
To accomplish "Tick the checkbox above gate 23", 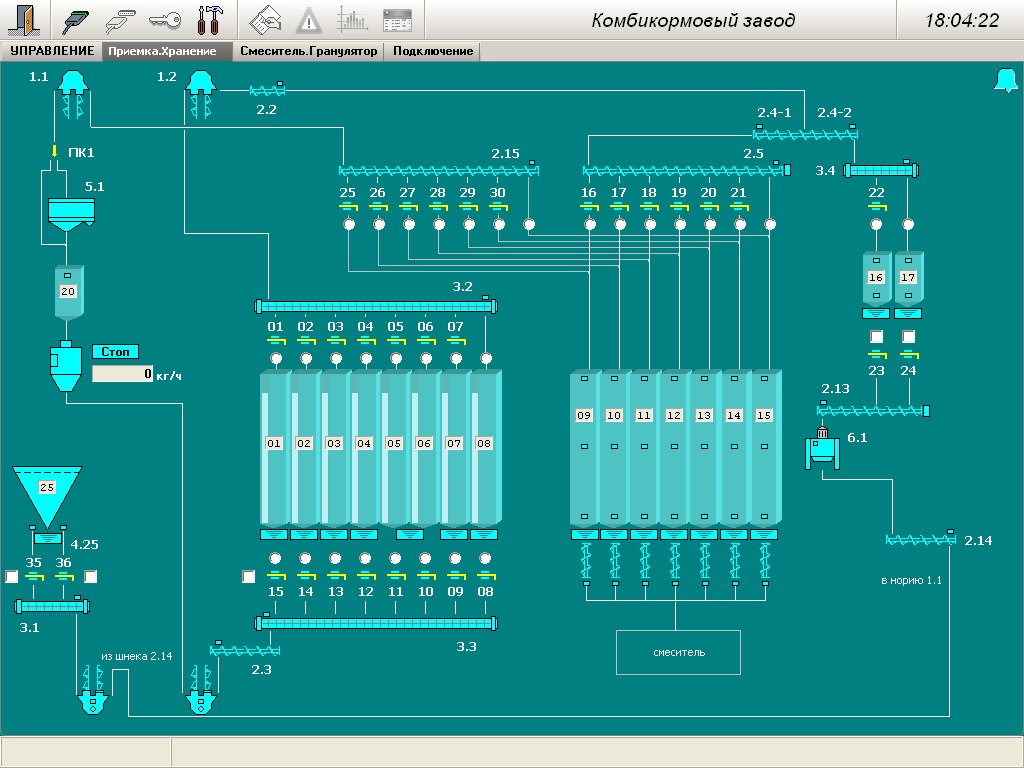I will click(877, 337).
